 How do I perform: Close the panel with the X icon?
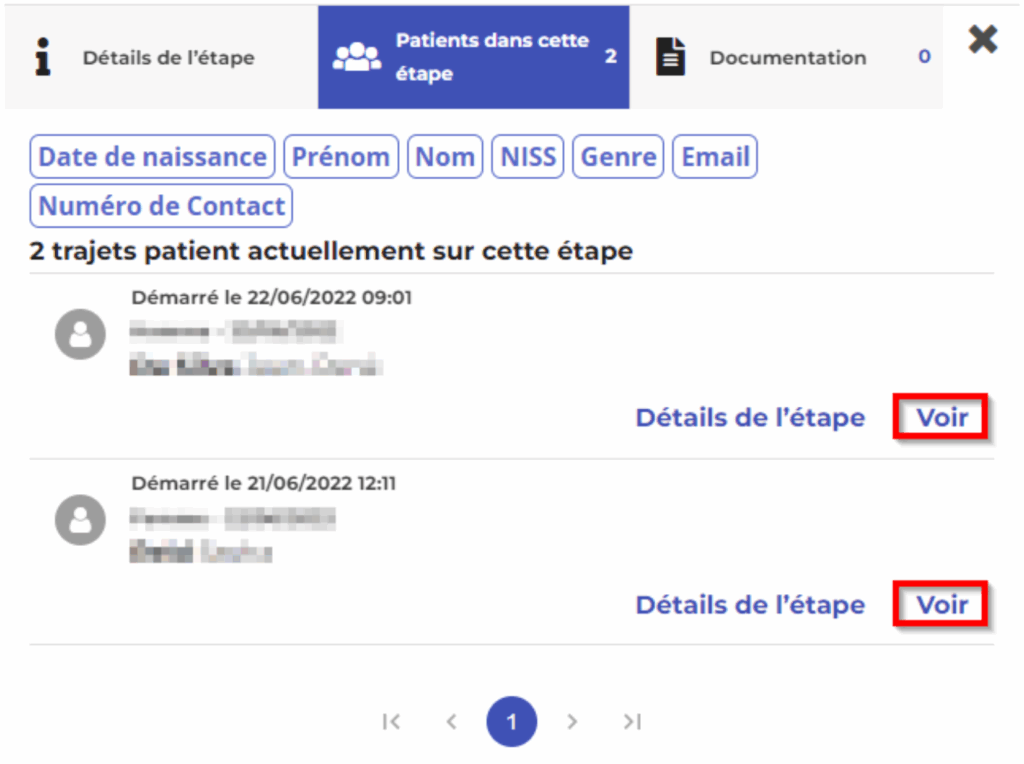(x=983, y=40)
